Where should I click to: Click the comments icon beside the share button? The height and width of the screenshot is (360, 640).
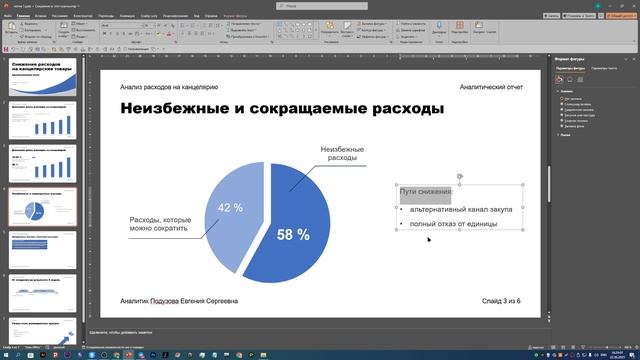point(601,16)
